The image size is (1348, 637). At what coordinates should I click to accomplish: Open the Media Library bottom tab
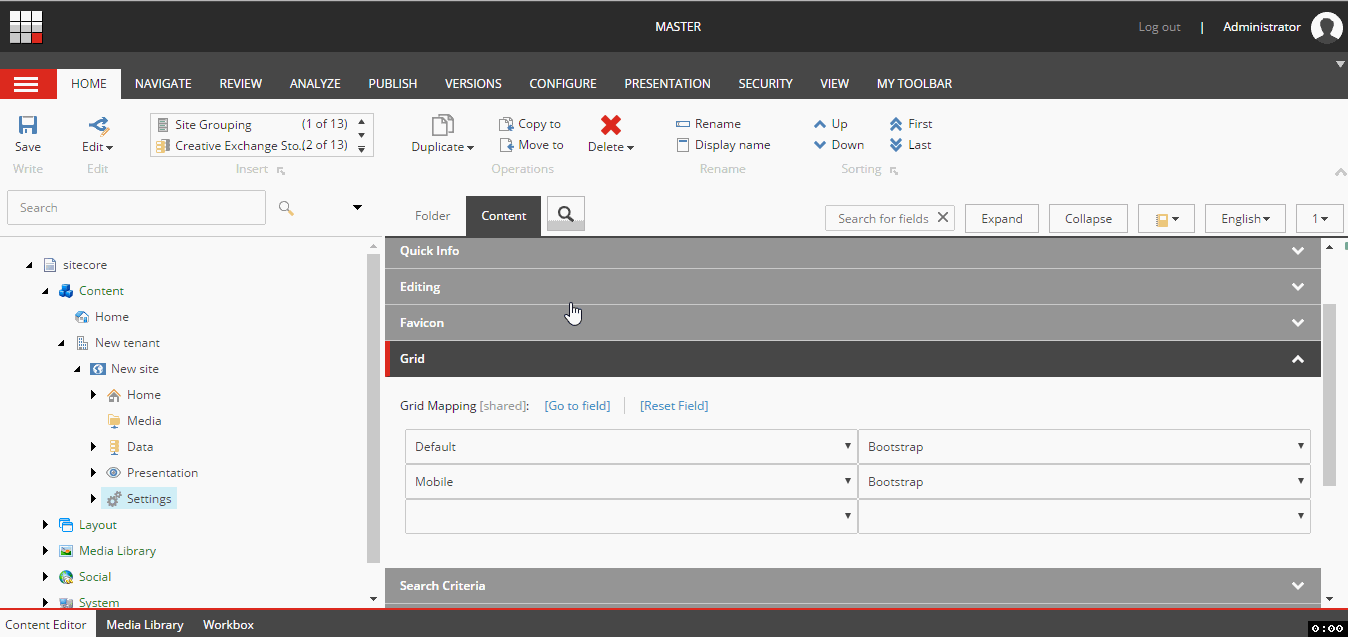click(145, 625)
